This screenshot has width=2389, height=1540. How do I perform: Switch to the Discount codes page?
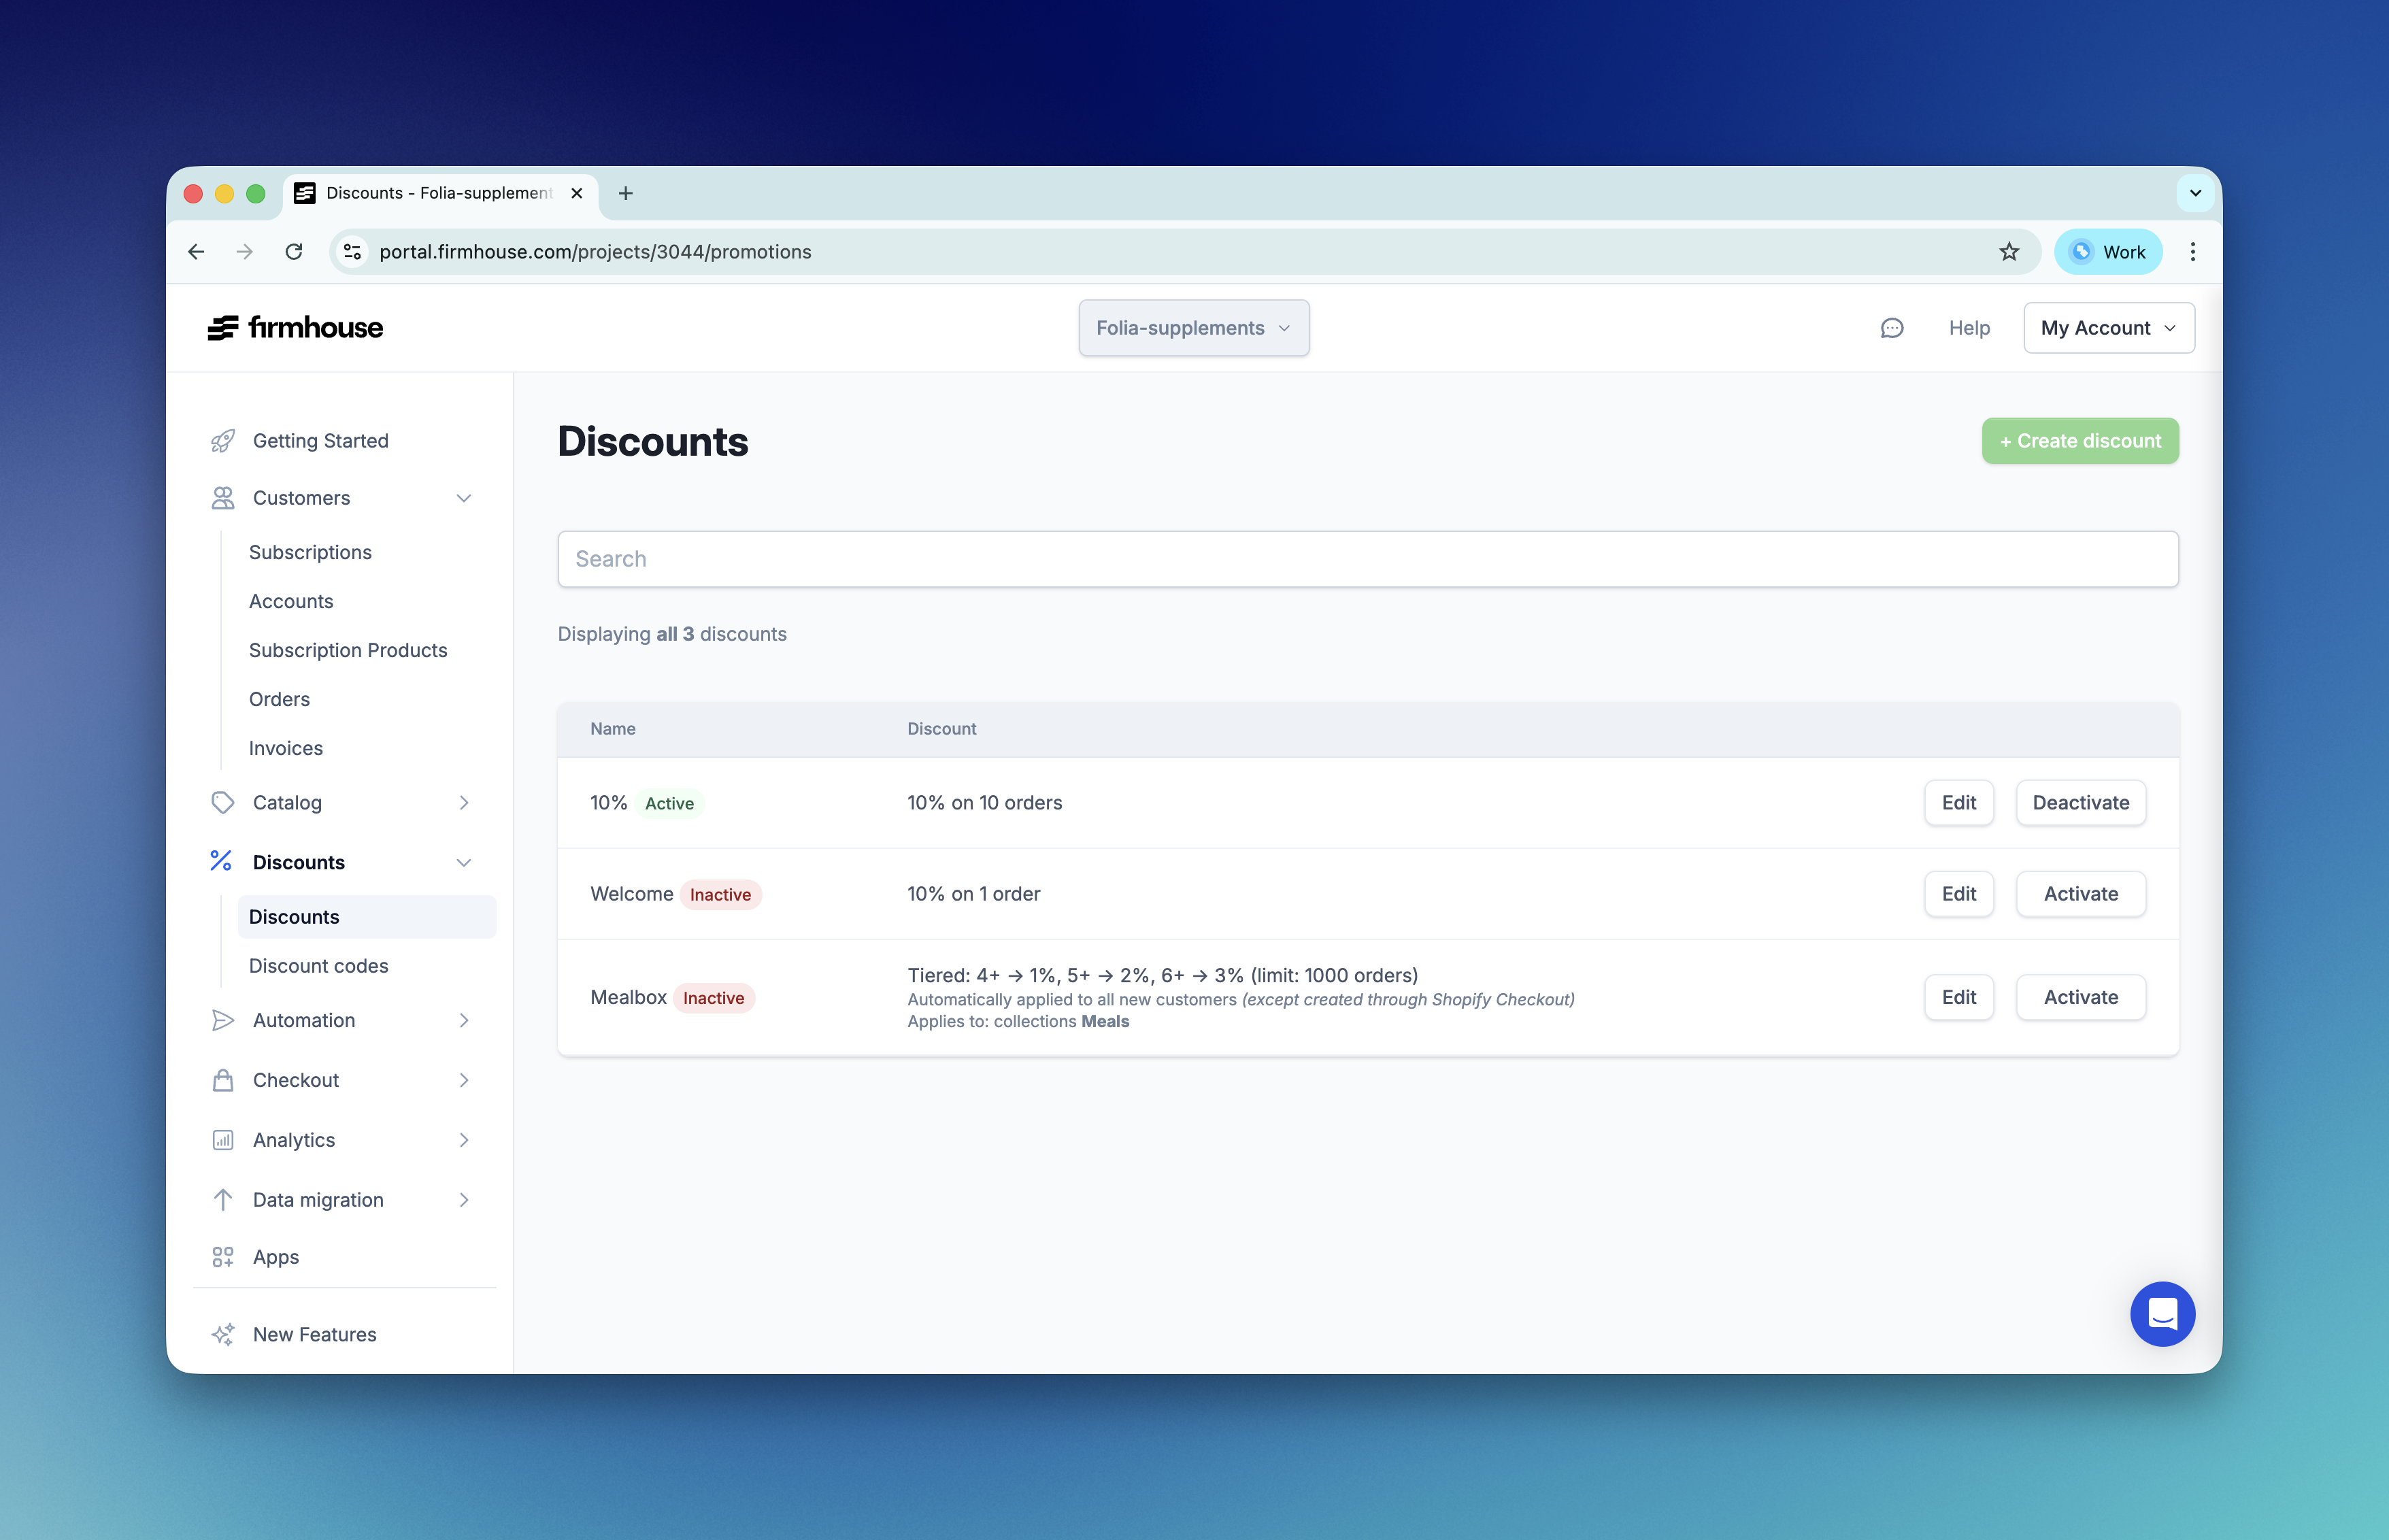click(x=318, y=965)
